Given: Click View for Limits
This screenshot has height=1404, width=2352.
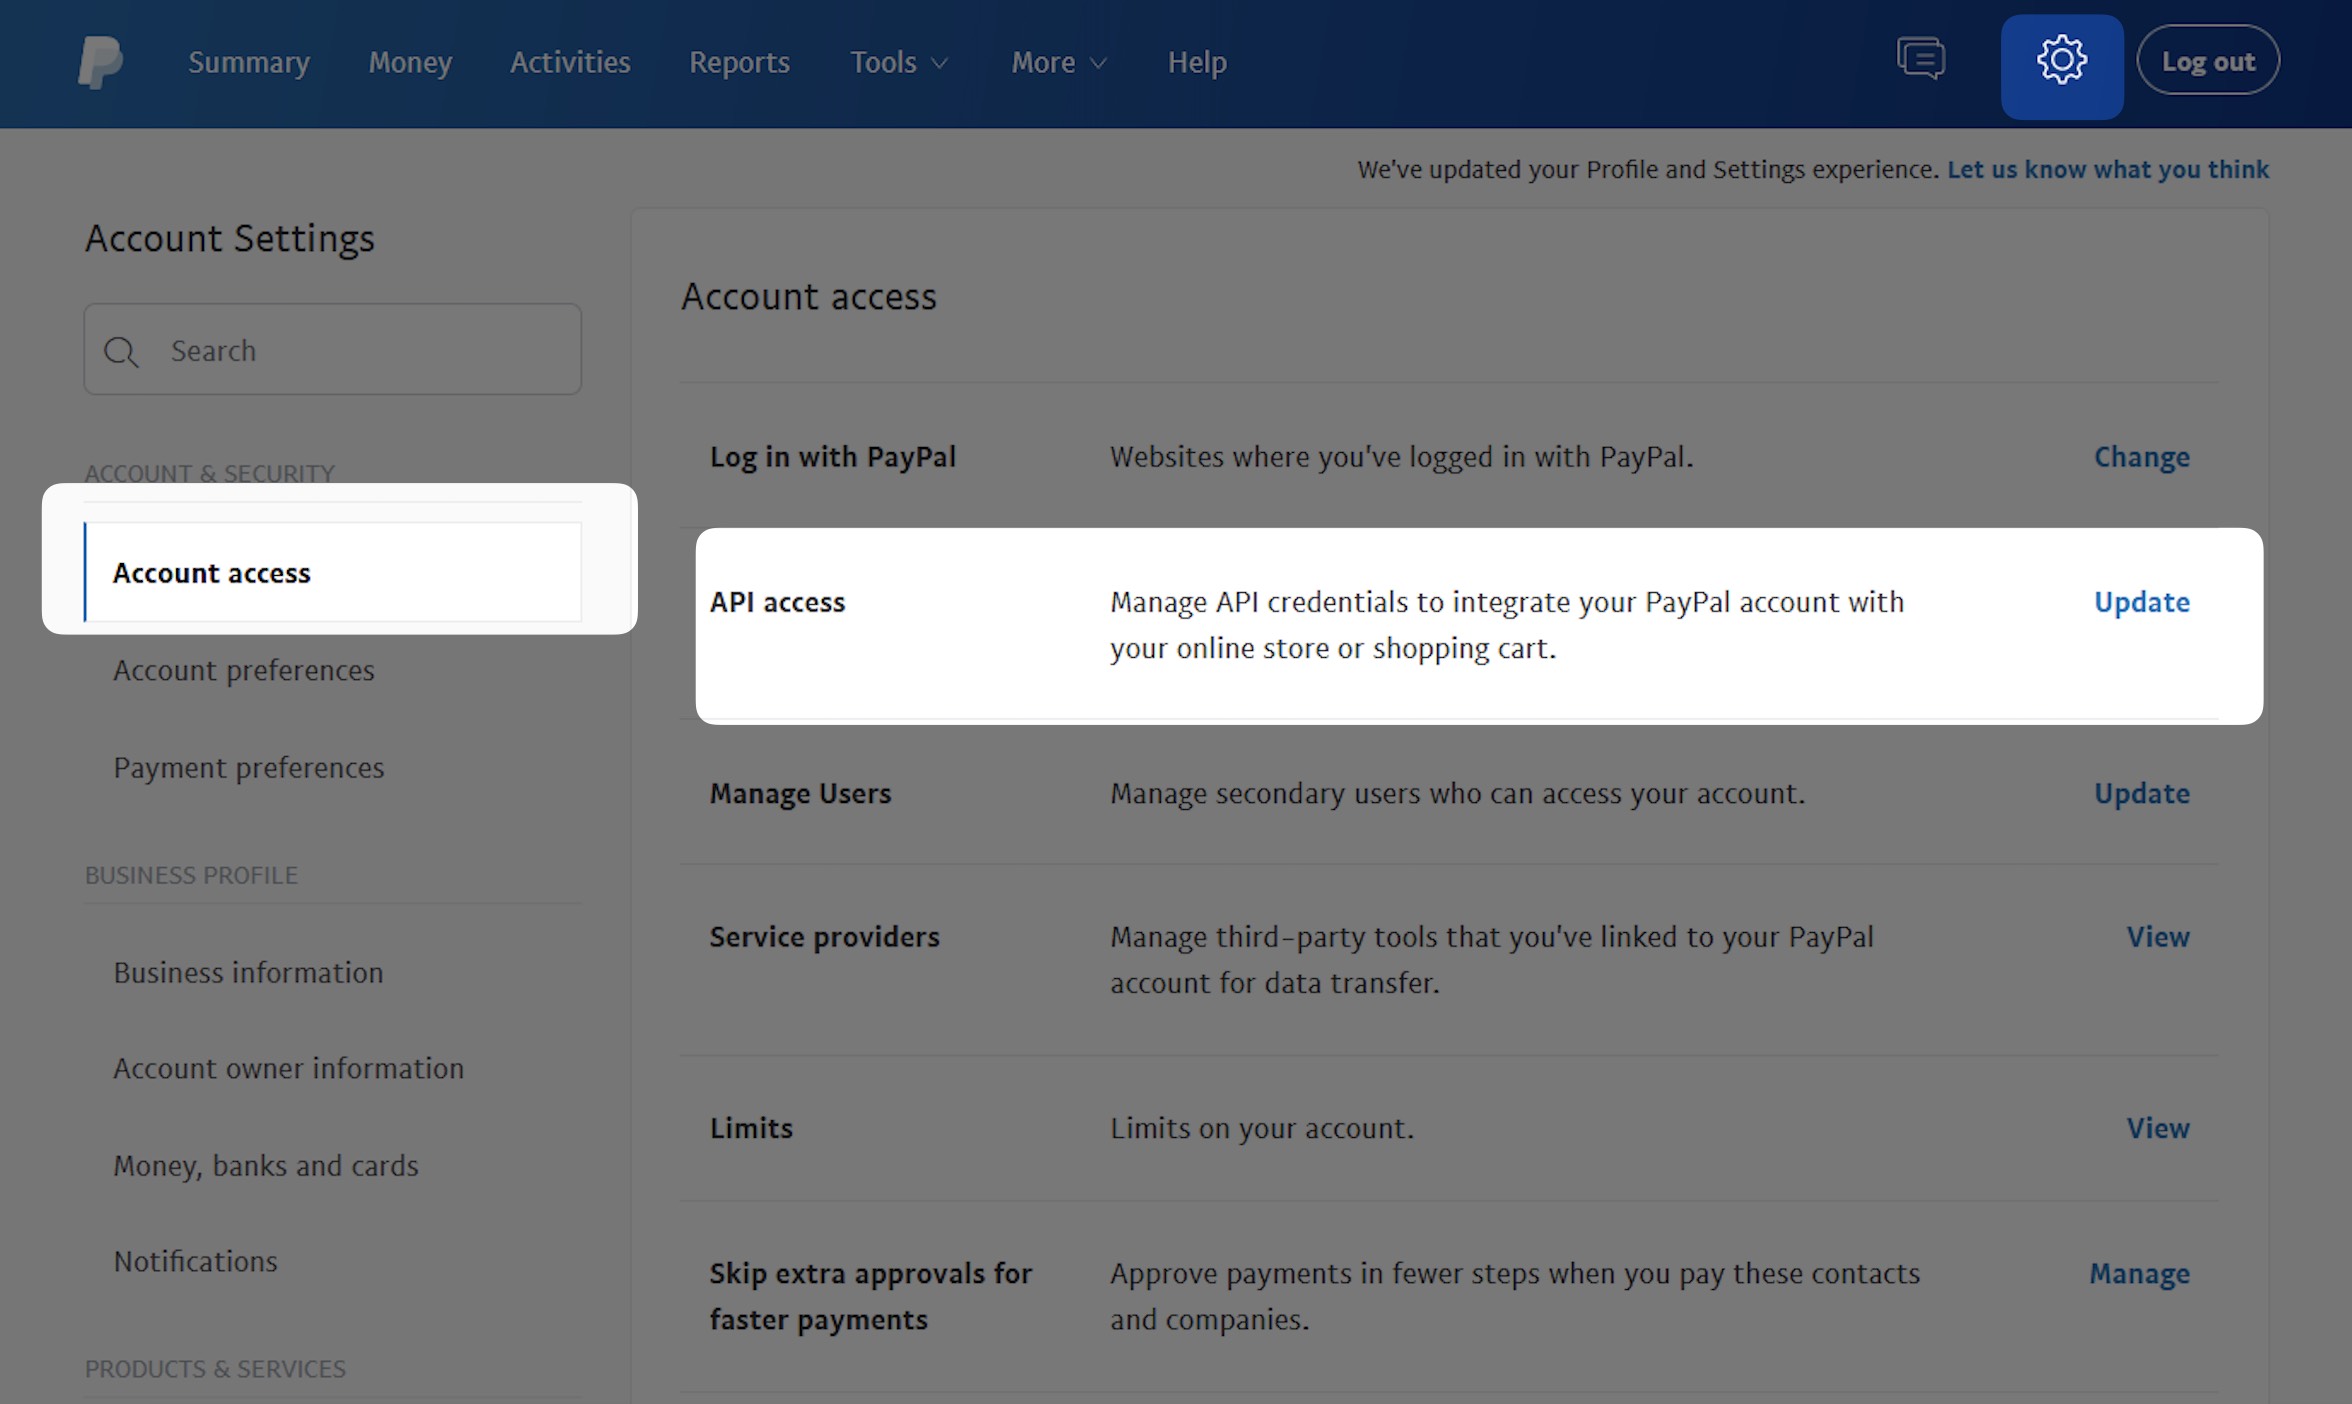Looking at the screenshot, I should click(x=2158, y=1128).
